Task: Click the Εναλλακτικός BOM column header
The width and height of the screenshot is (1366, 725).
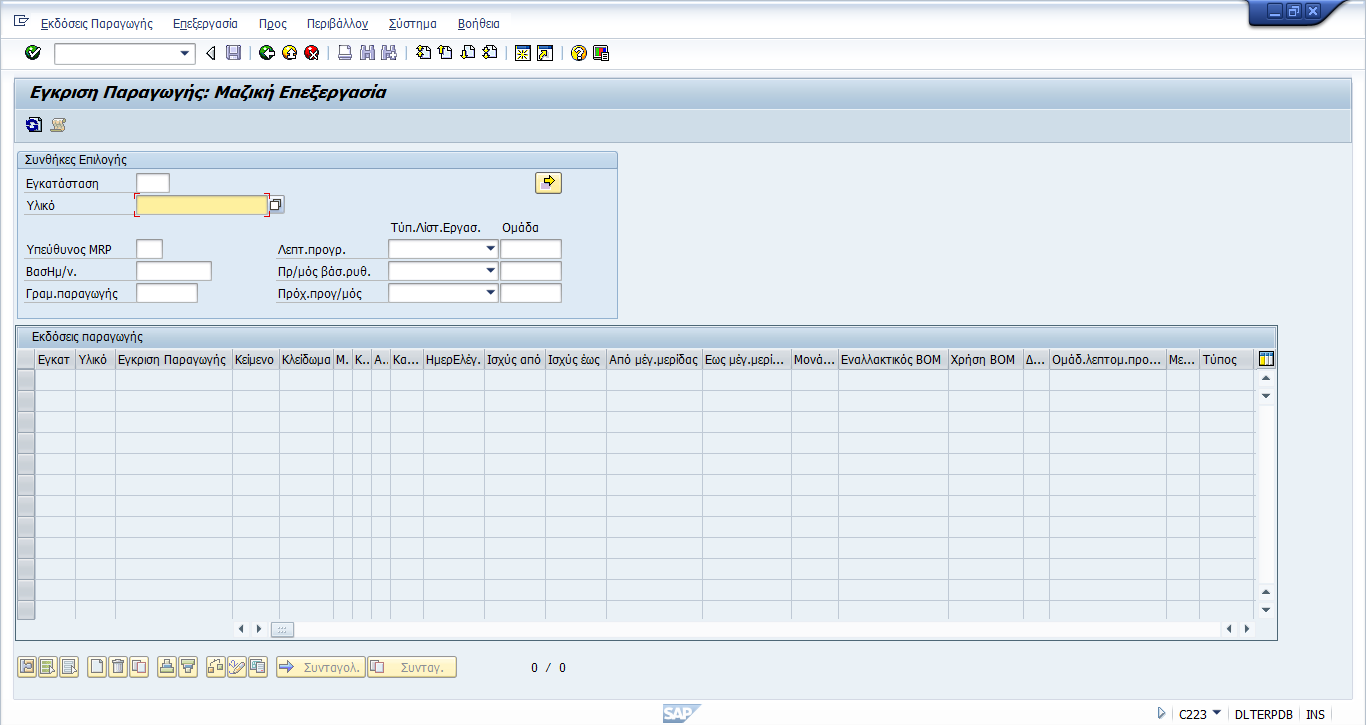Action: coord(893,360)
